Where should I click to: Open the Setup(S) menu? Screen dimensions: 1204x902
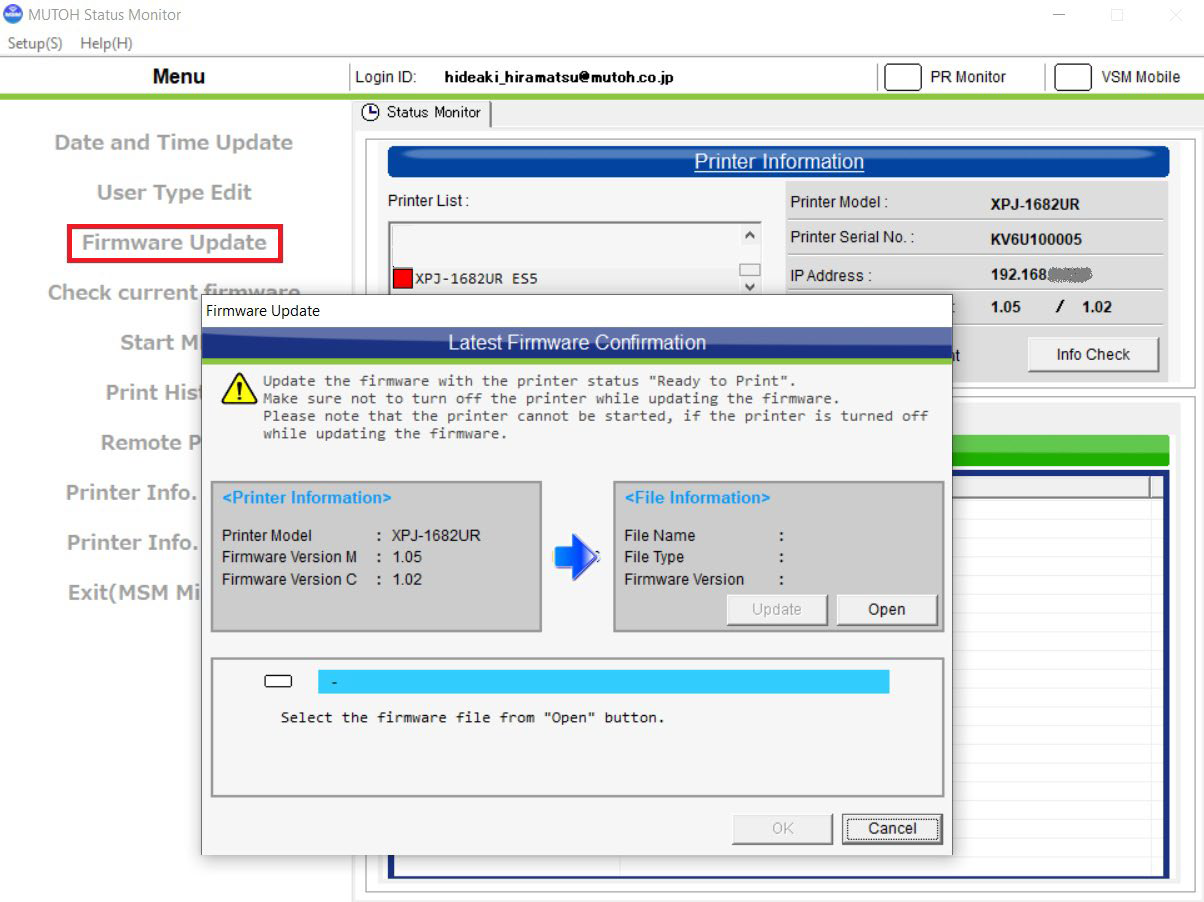tap(35, 43)
